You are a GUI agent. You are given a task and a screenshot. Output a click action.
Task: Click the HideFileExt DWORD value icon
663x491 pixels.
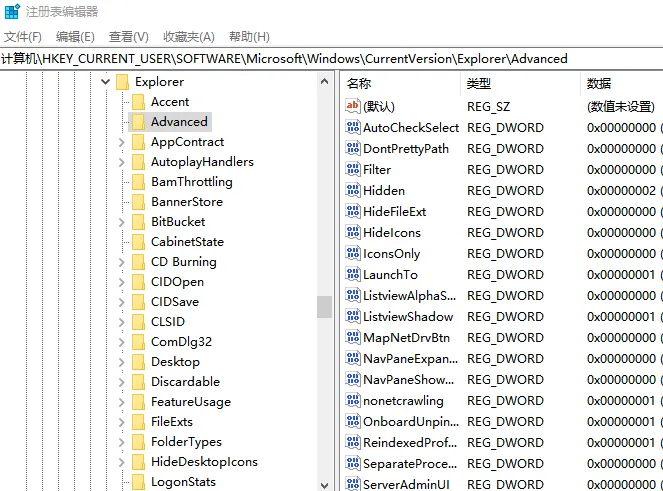(x=353, y=211)
